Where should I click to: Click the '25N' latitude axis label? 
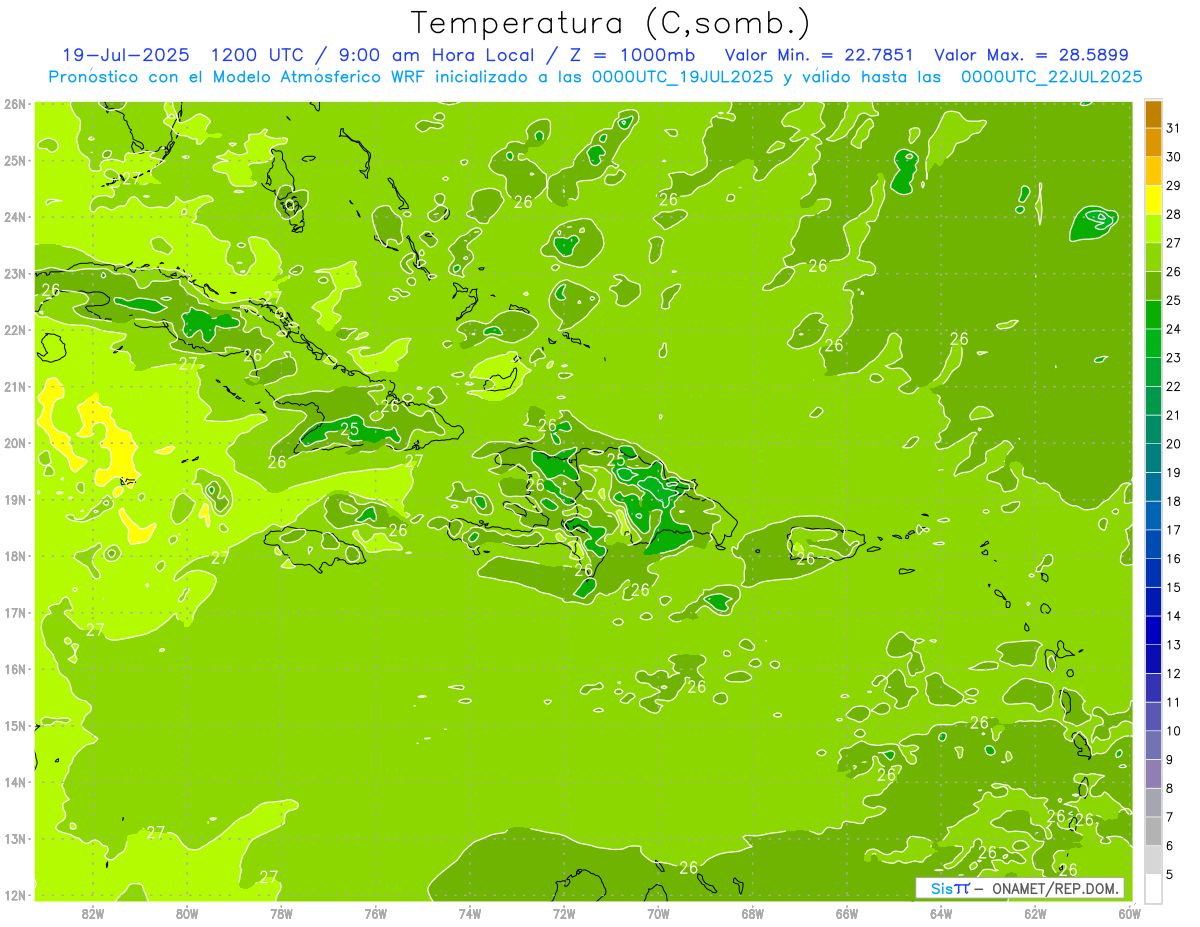(x=14, y=160)
